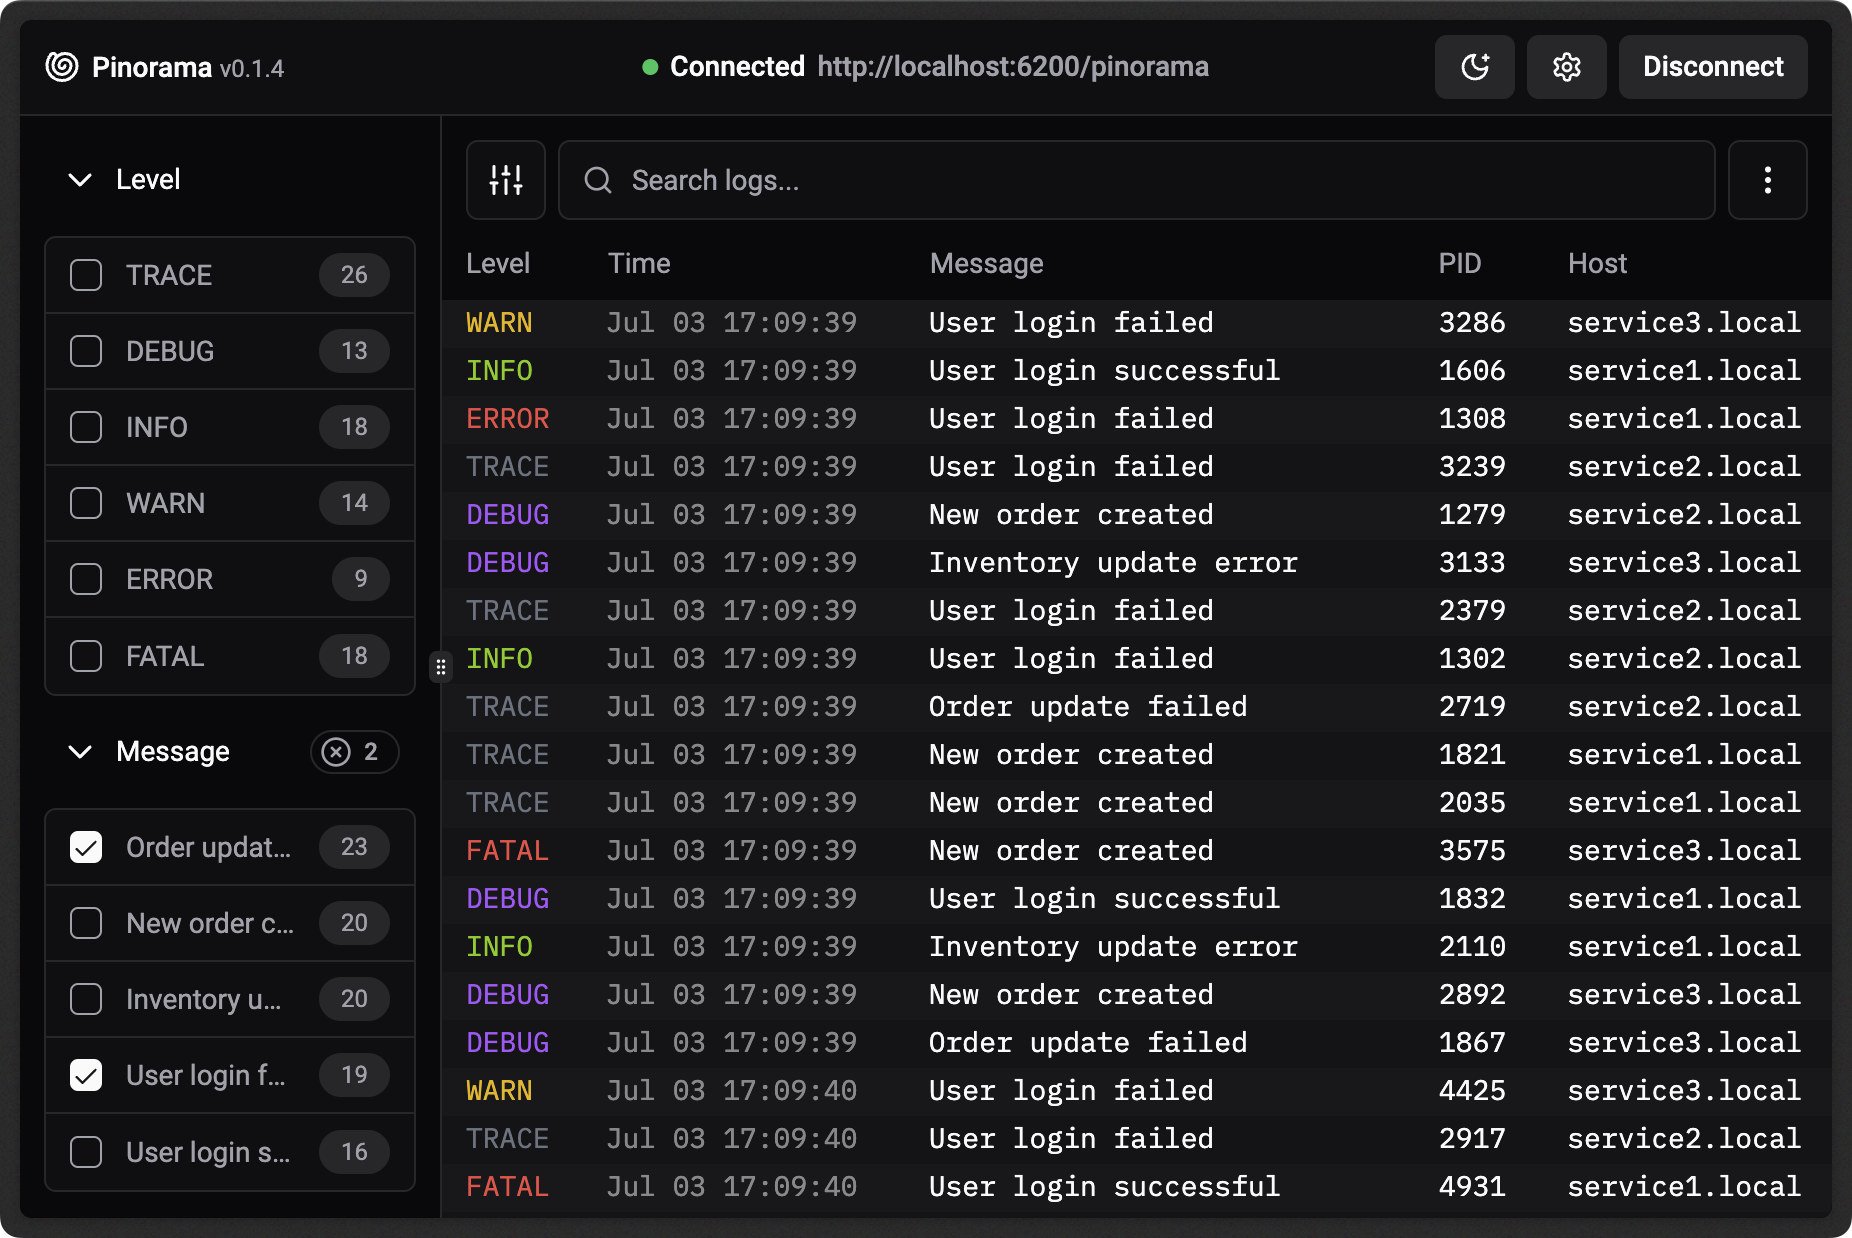Select the DEBUG row with PID 1832
Viewport: 1852px width, 1238px height.
(x=1137, y=899)
